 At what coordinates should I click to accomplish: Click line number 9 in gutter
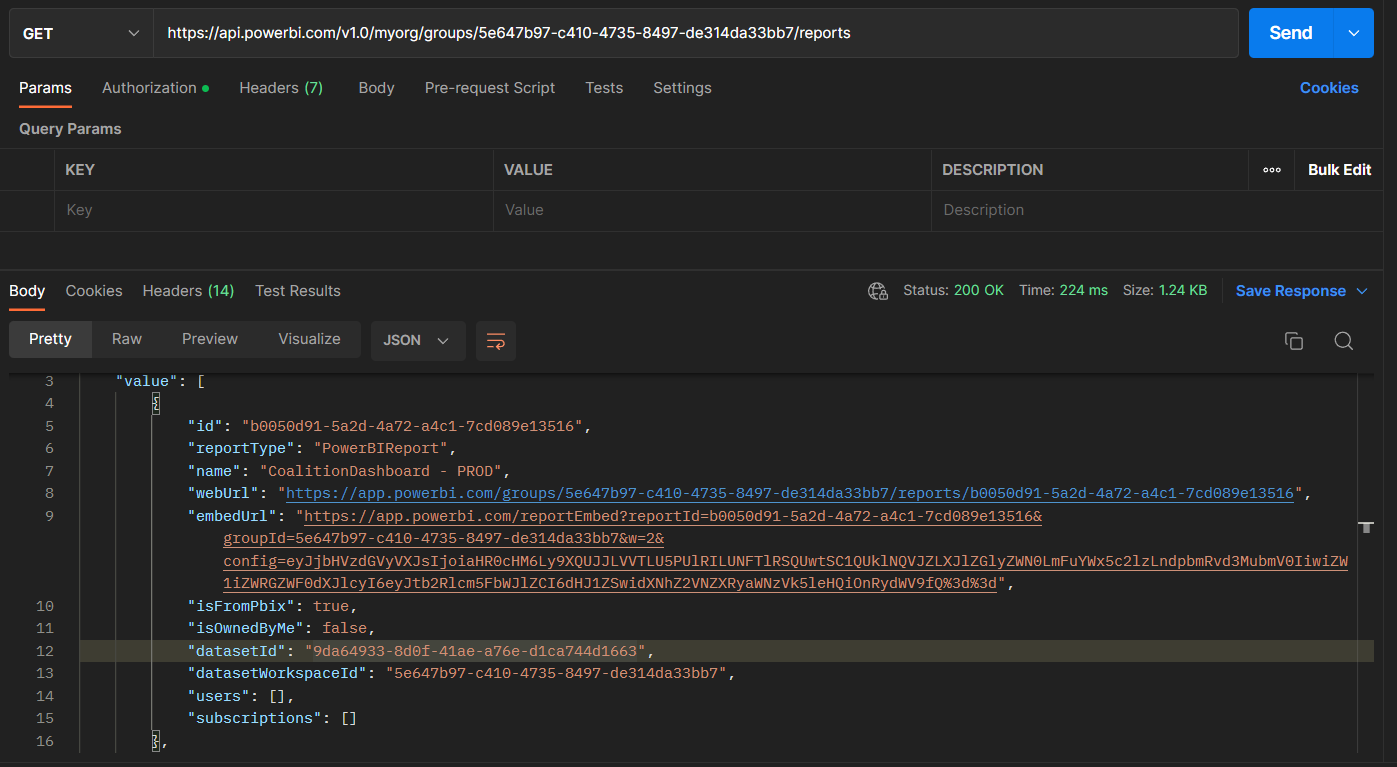49,516
